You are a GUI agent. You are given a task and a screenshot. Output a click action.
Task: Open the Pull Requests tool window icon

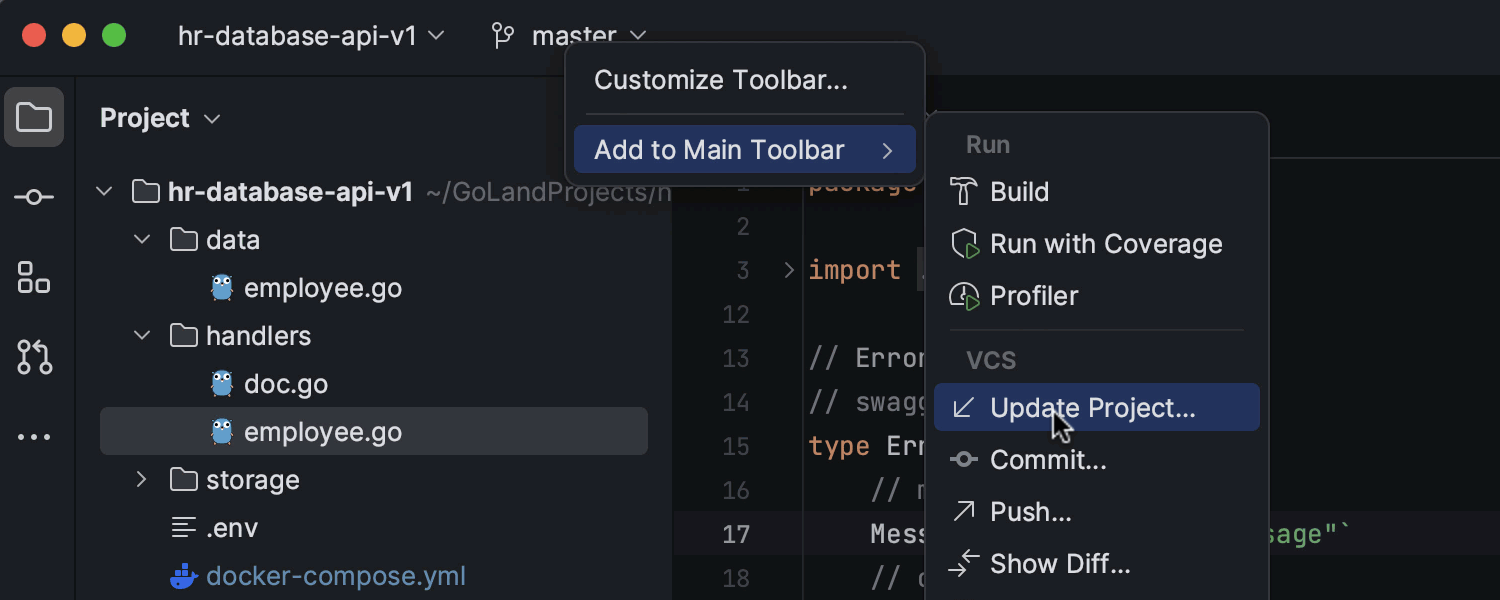[34, 357]
